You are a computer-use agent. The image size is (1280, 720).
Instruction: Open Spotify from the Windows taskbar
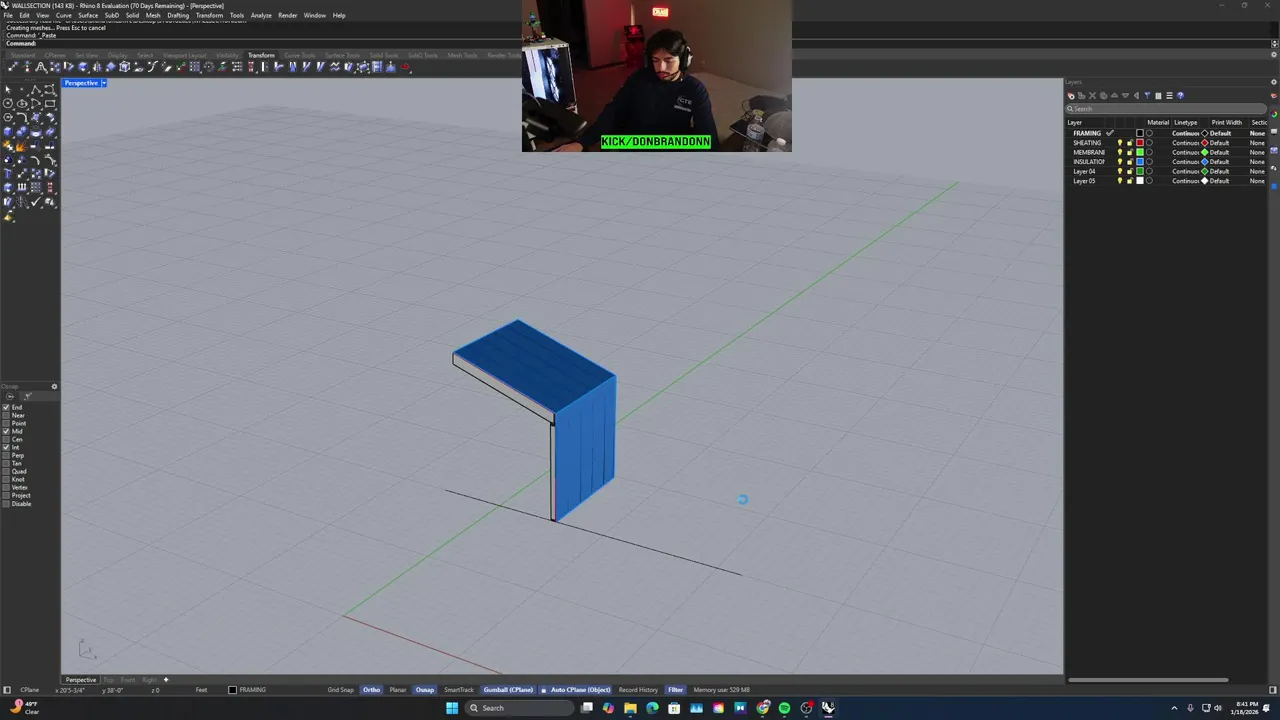[x=784, y=708]
